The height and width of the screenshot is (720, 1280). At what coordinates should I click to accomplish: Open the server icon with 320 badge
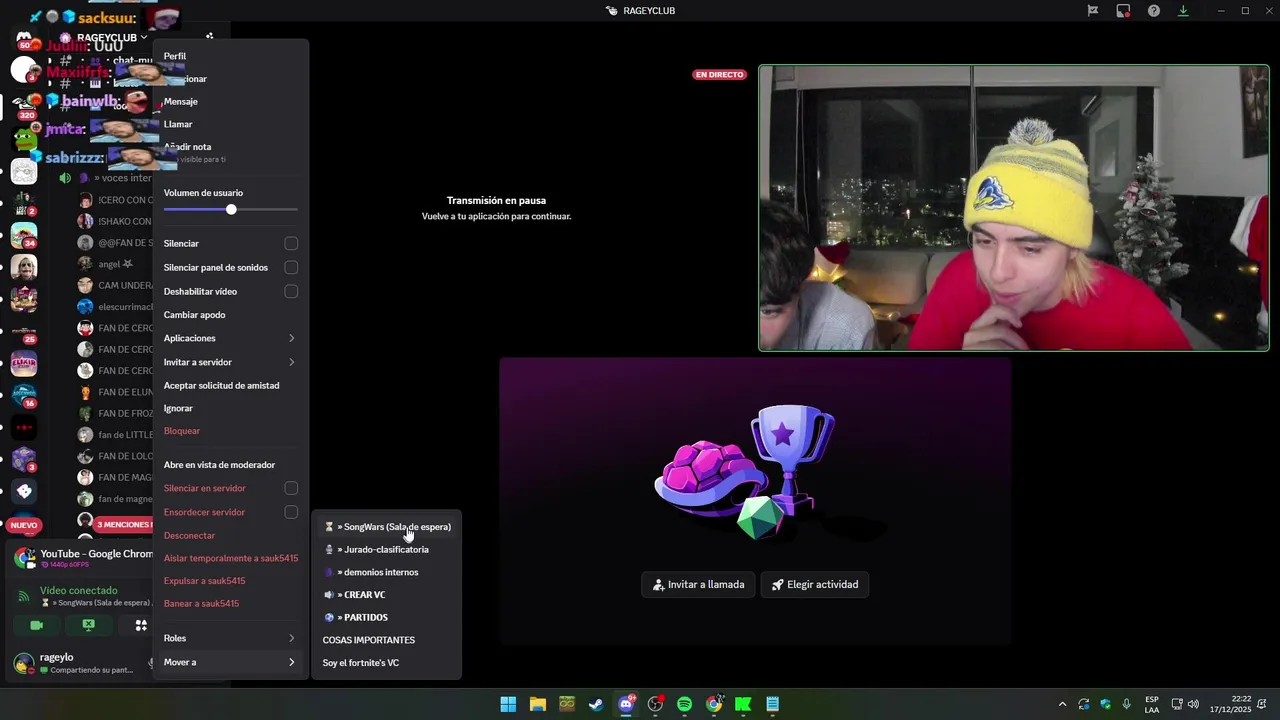(x=24, y=106)
